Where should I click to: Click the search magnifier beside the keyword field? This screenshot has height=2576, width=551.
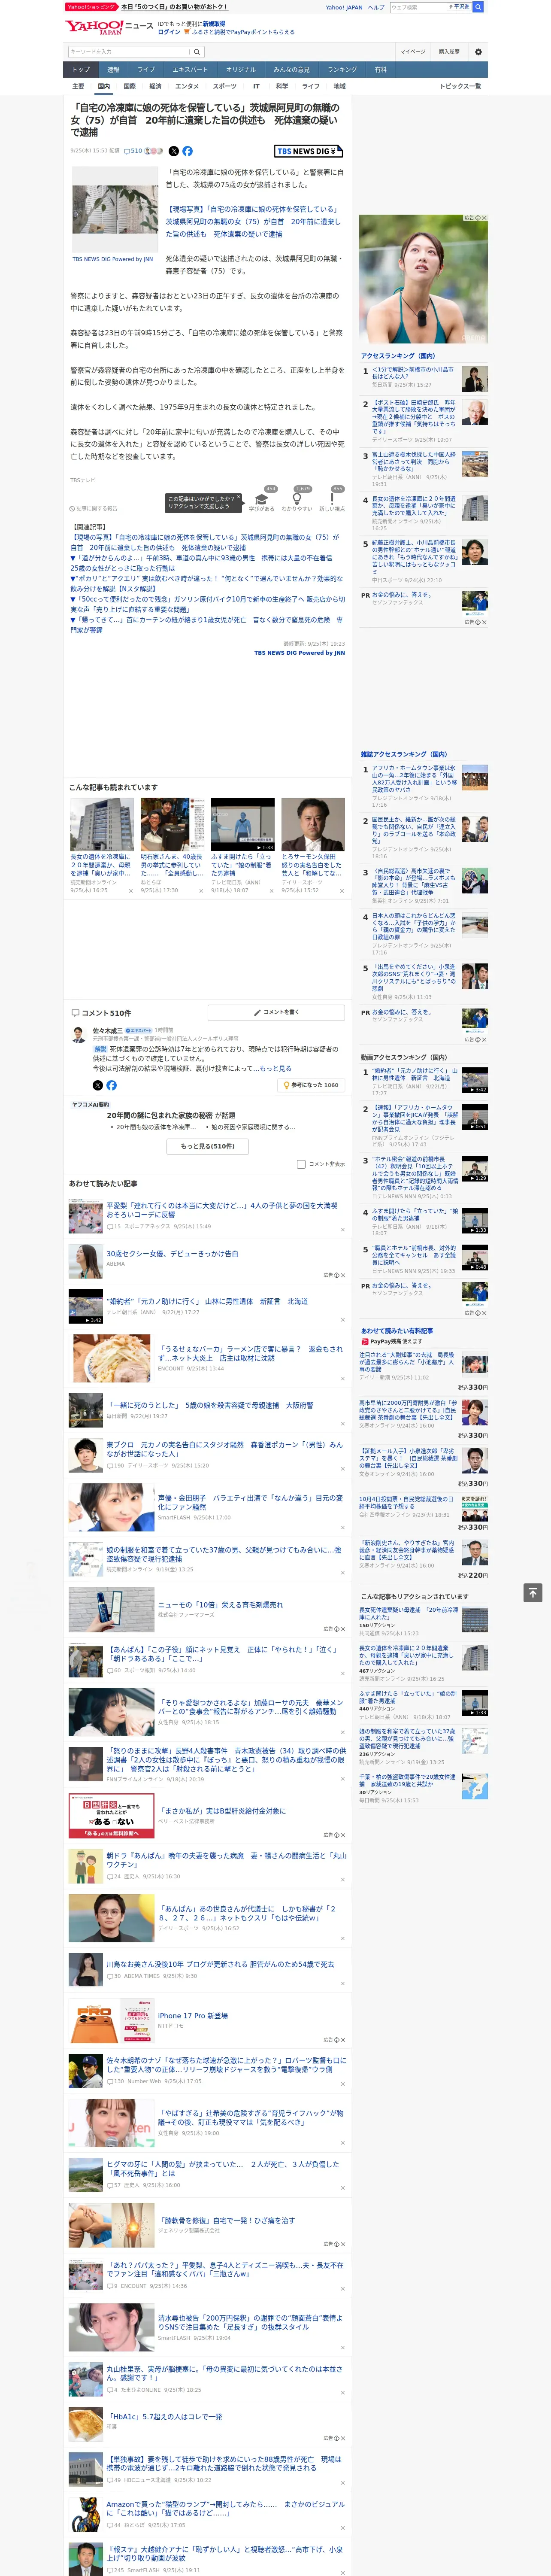[197, 51]
